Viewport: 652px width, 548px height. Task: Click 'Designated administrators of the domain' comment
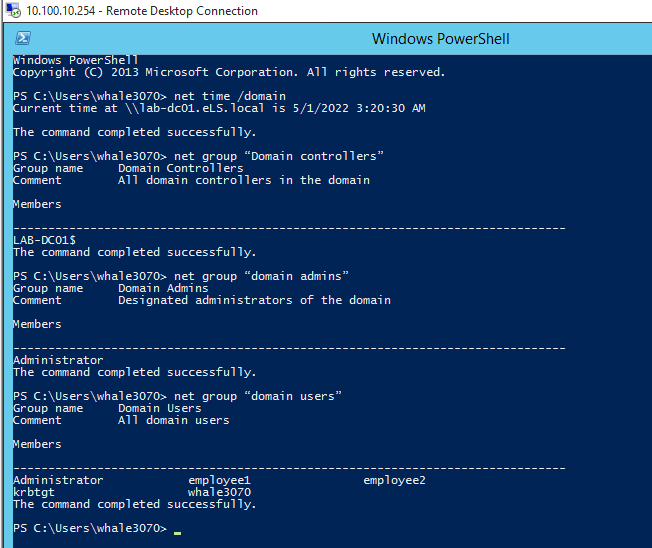(254, 300)
